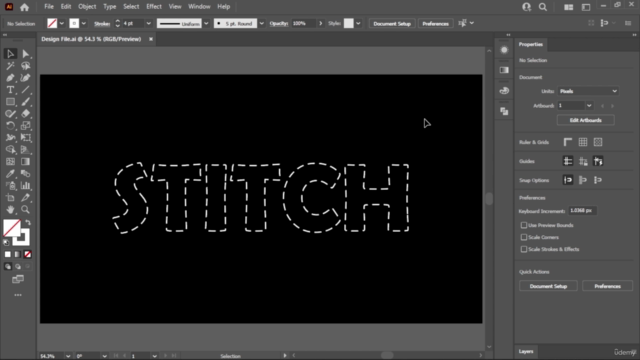
Task: Expand the Style dropdown arrow
Action: (x=358, y=24)
